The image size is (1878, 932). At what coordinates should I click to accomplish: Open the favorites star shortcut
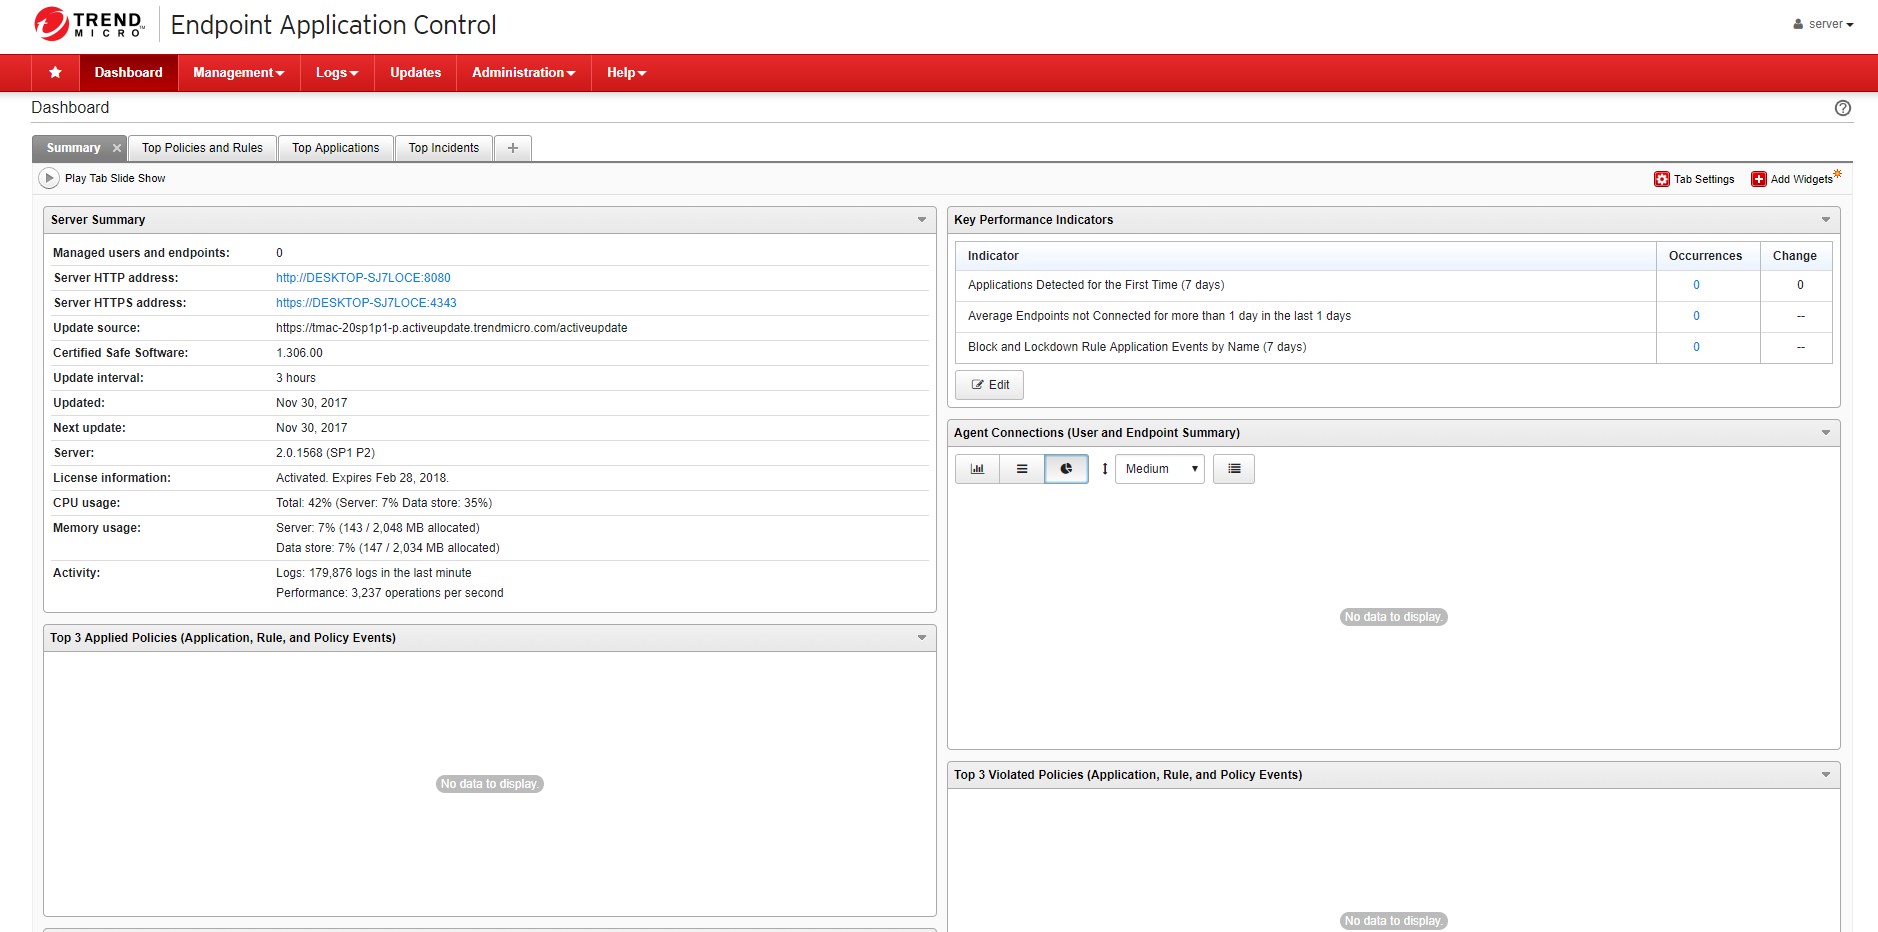coord(55,72)
